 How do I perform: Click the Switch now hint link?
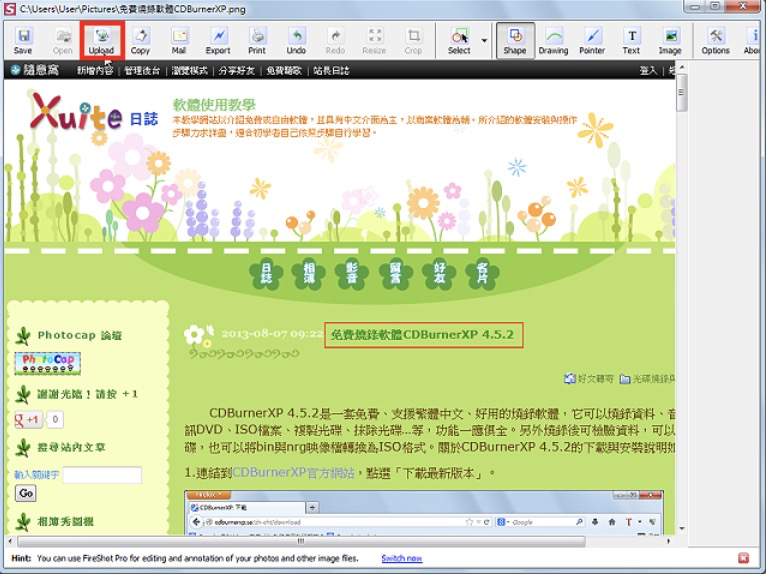click(402, 558)
